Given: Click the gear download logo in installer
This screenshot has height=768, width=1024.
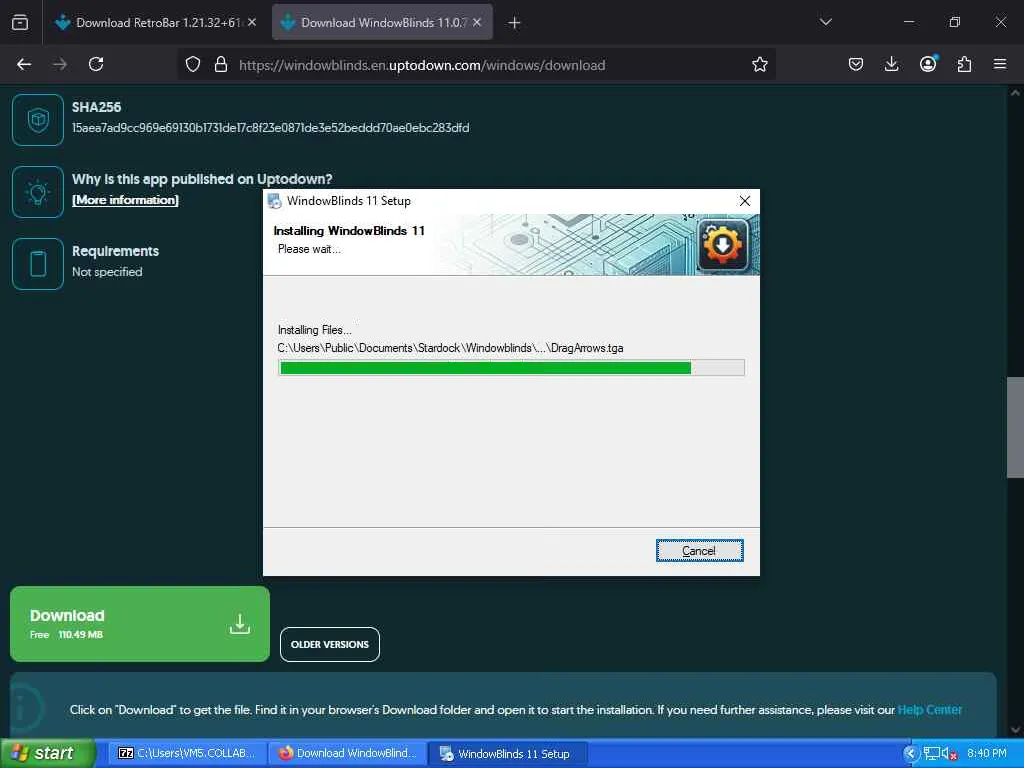Looking at the screenshot, I should pos(722,245).
